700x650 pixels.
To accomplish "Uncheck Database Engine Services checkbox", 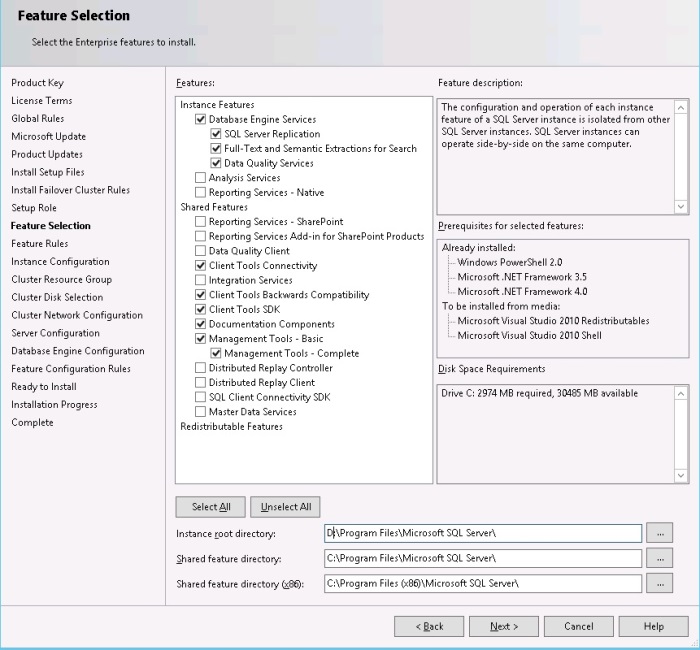I will click(x=200, y=119).
